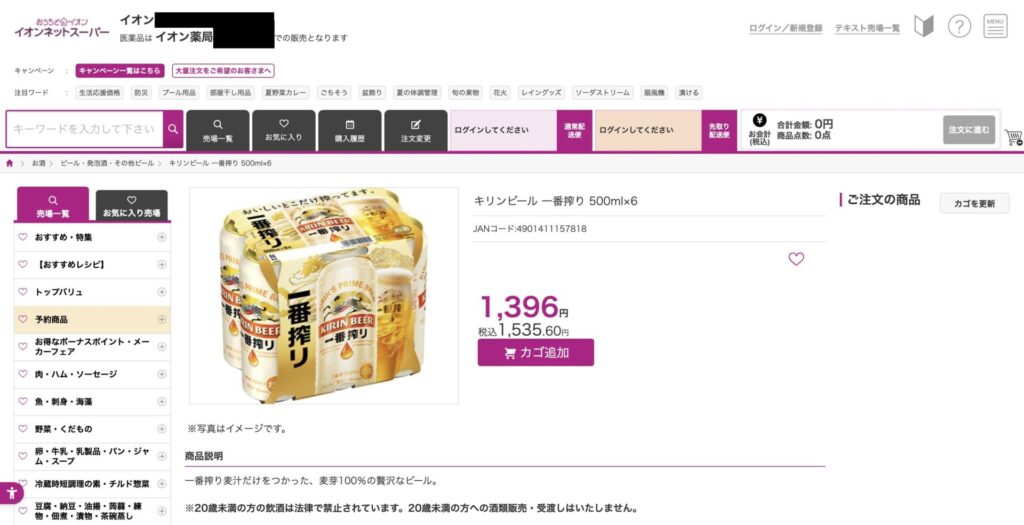Expand the 魚・刺身・海藻 category

(161, 402)
